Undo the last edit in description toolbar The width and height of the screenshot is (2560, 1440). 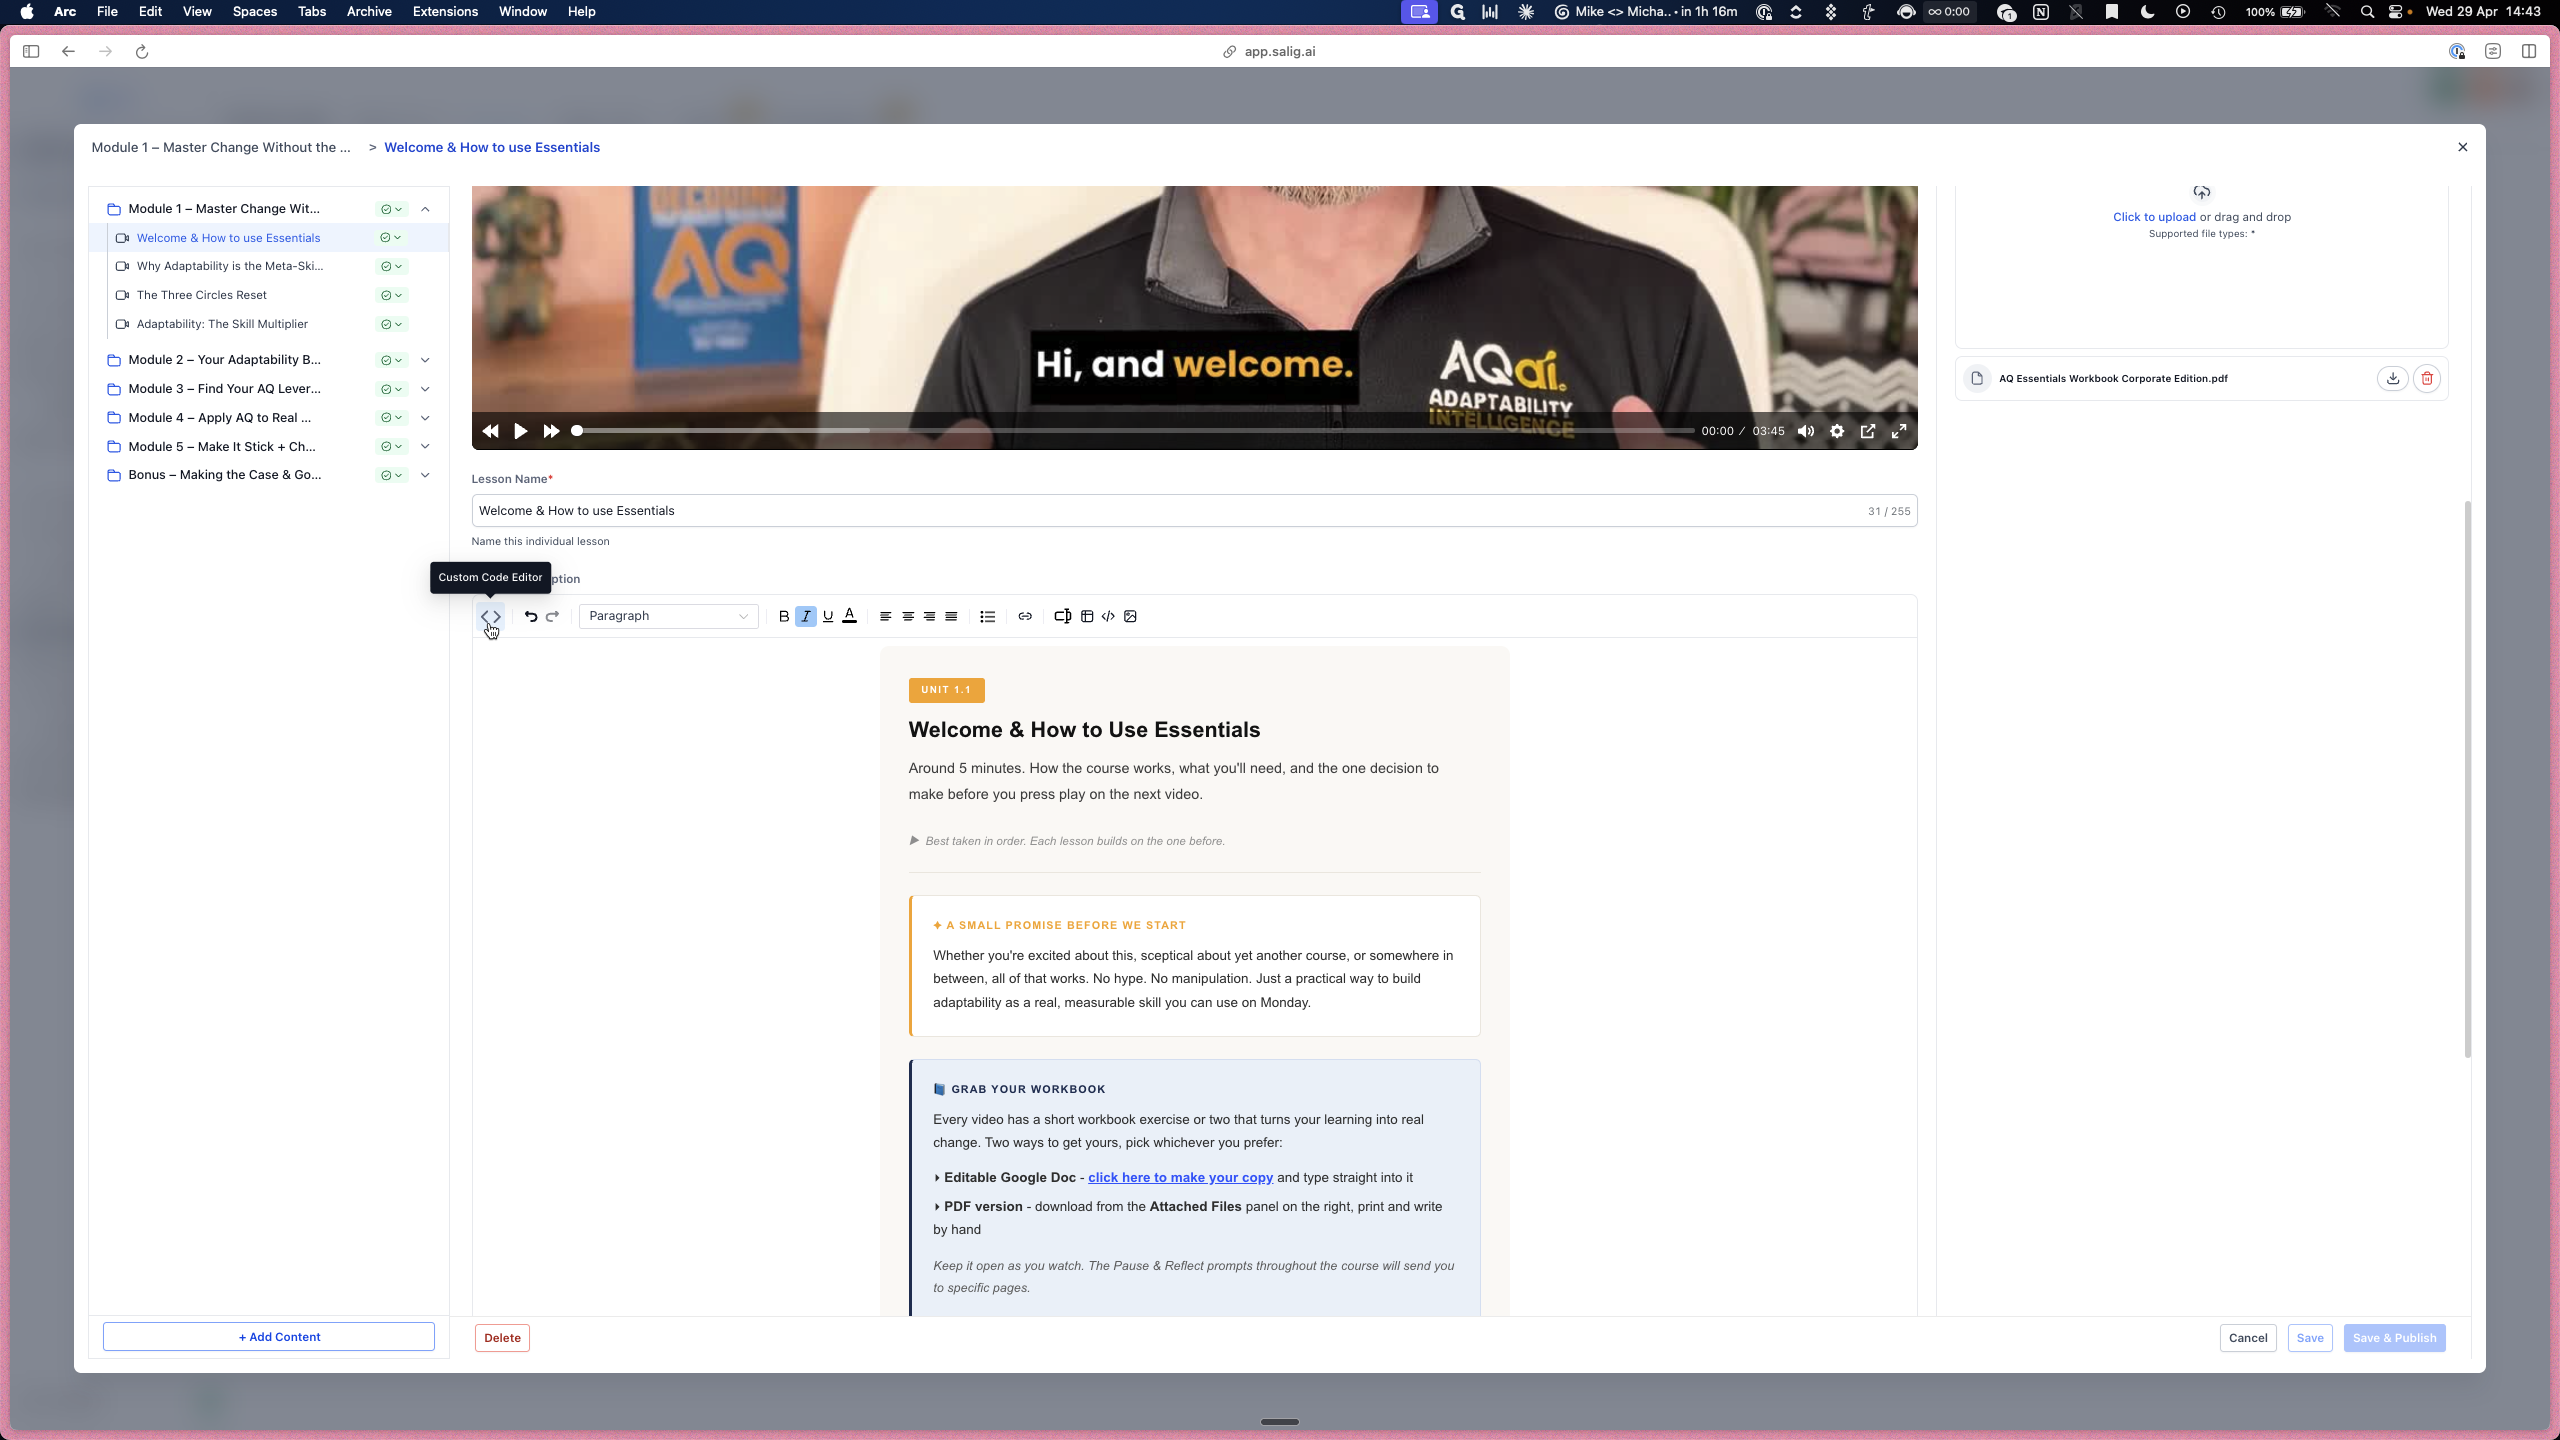tap(531, 616)
